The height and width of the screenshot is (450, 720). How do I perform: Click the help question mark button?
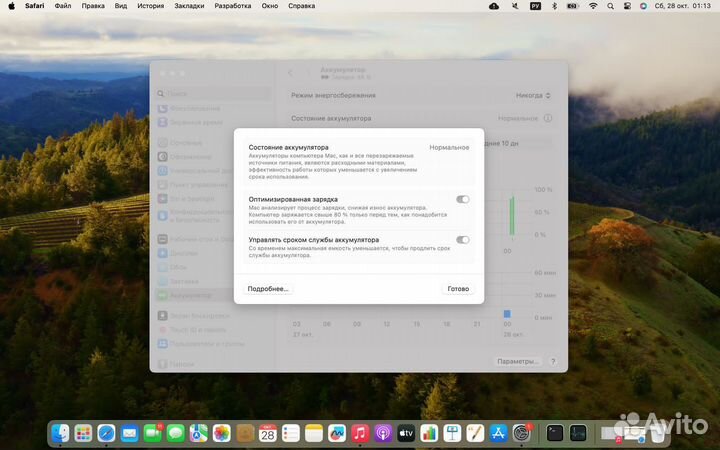(x=553, y=361)
